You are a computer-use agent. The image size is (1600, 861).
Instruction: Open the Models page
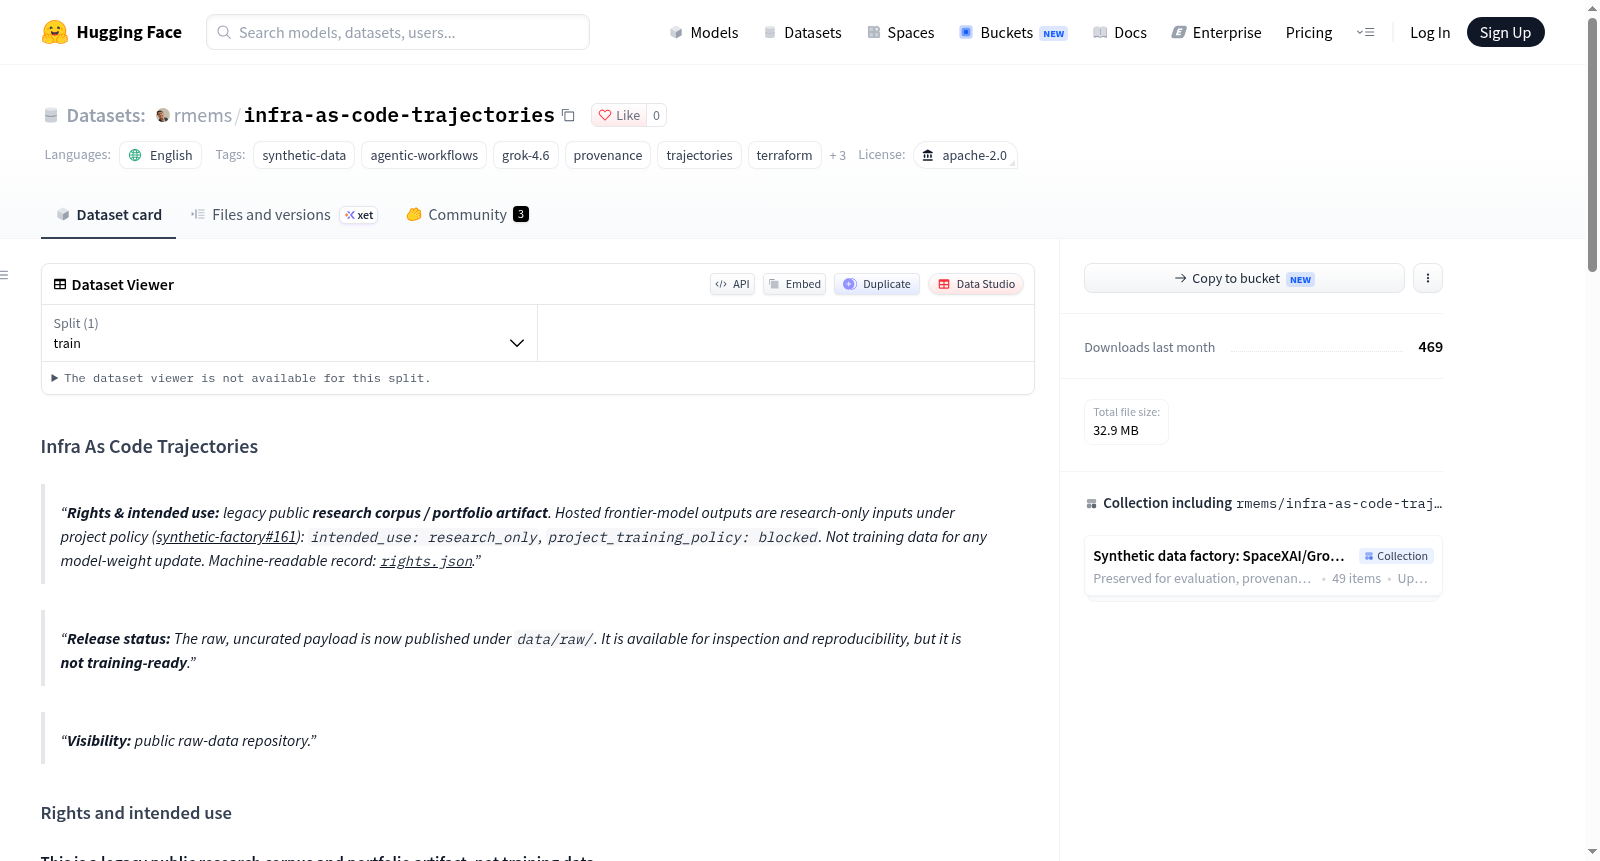click(x=704, y=32)
